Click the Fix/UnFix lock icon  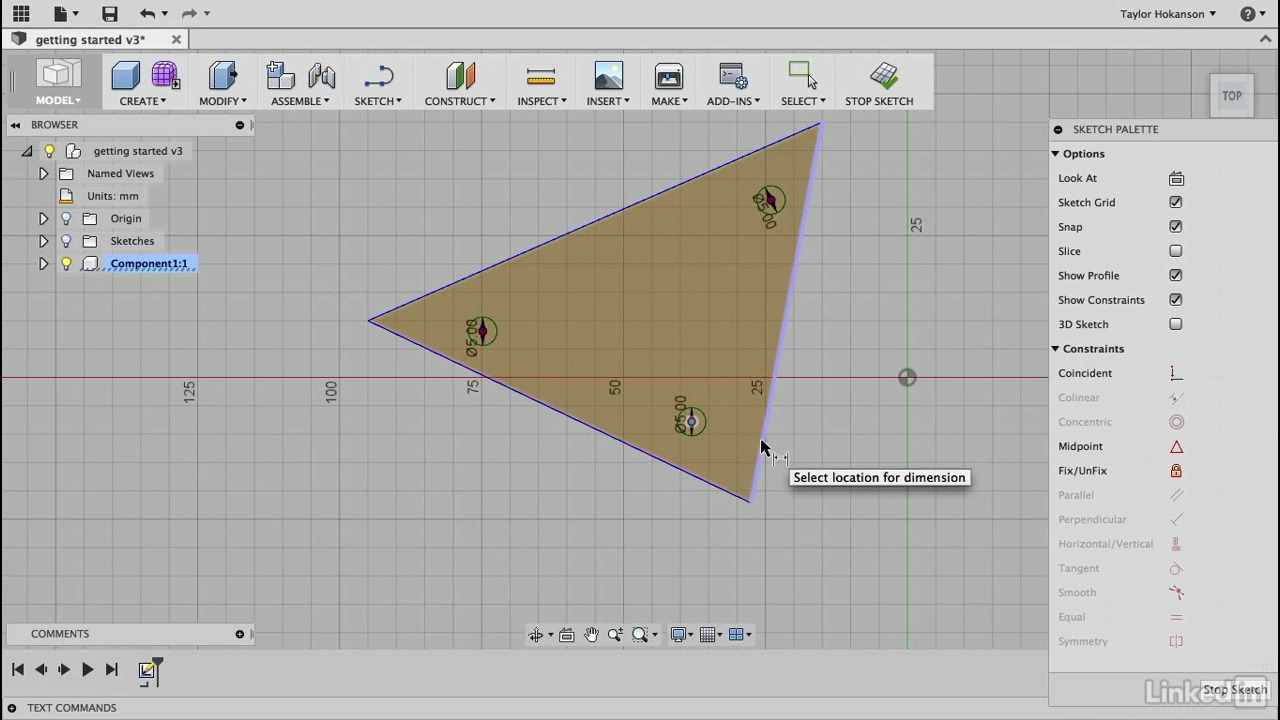[x=1176, y=471]
